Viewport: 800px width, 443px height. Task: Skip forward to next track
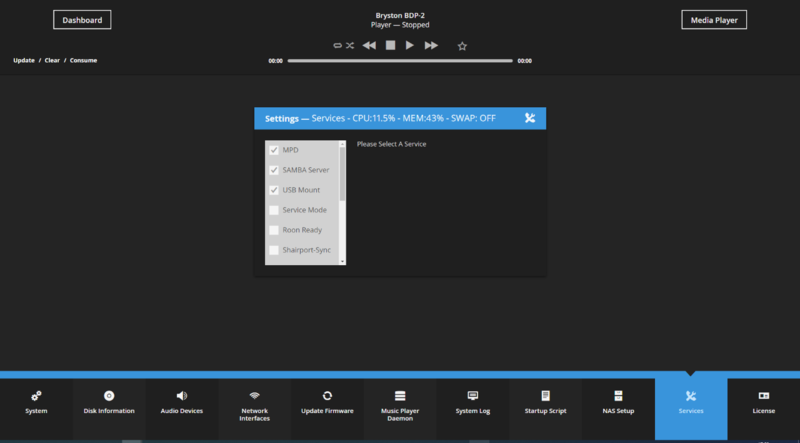coord(431,46)
